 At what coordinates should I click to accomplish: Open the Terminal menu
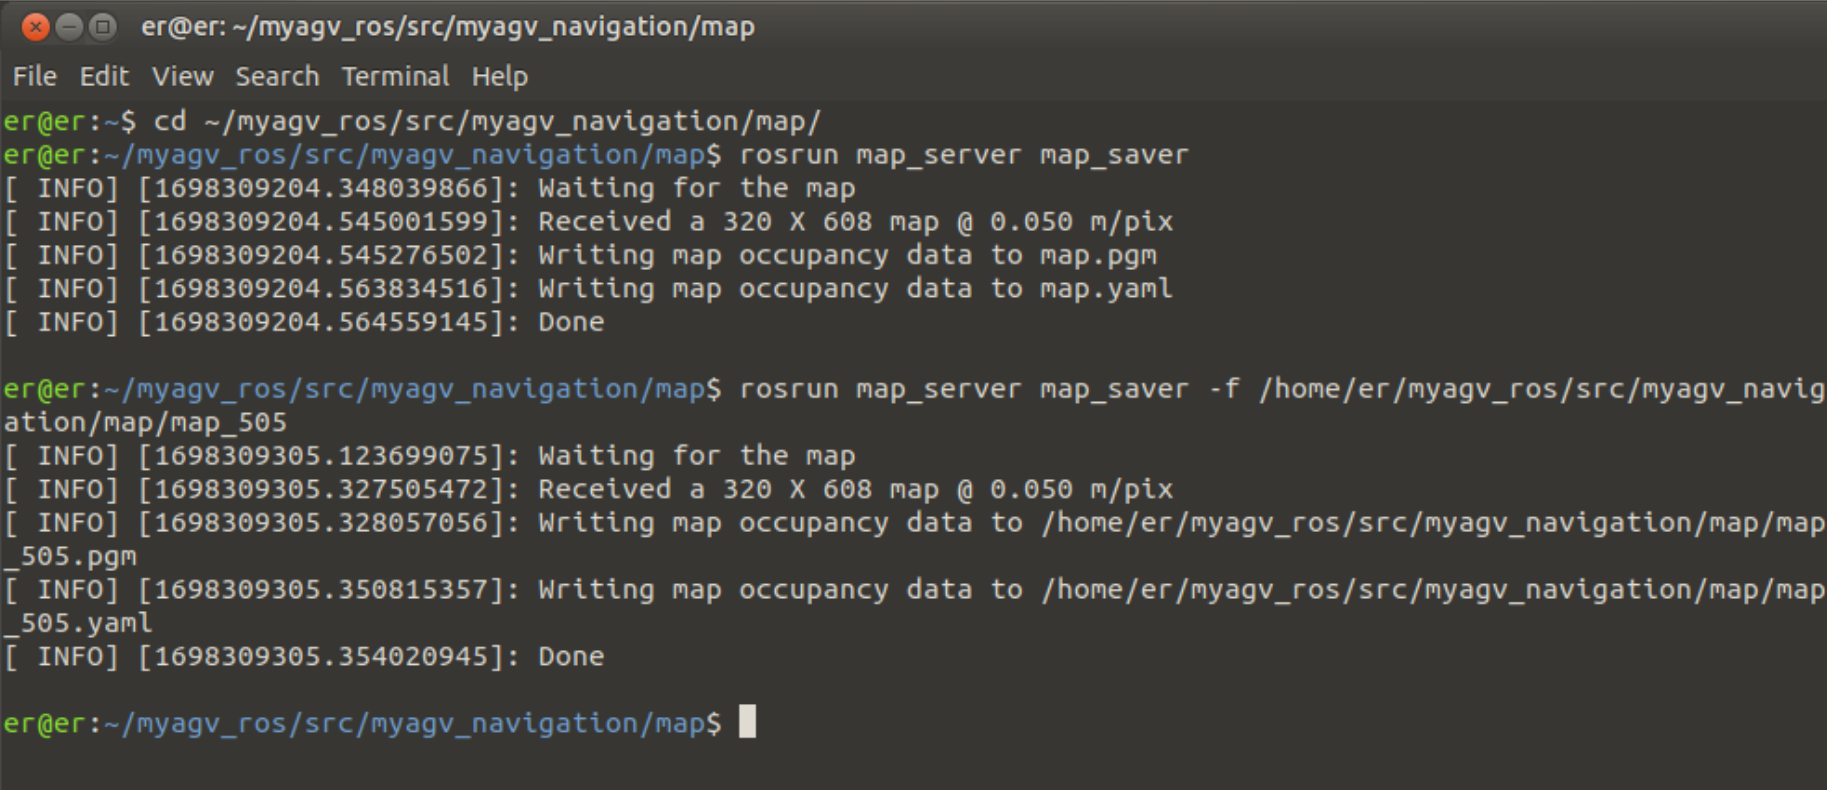[x=395, y=76]
